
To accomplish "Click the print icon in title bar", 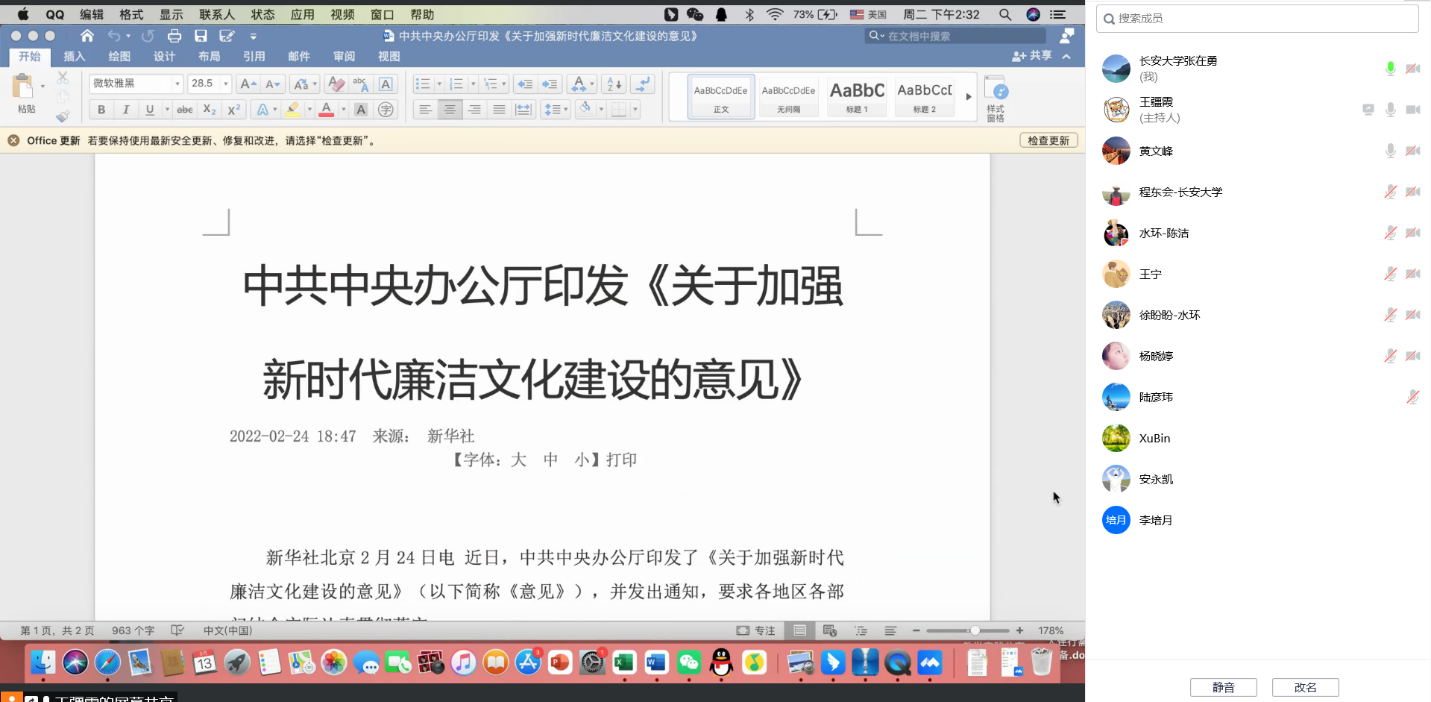I will coord(174,36).
